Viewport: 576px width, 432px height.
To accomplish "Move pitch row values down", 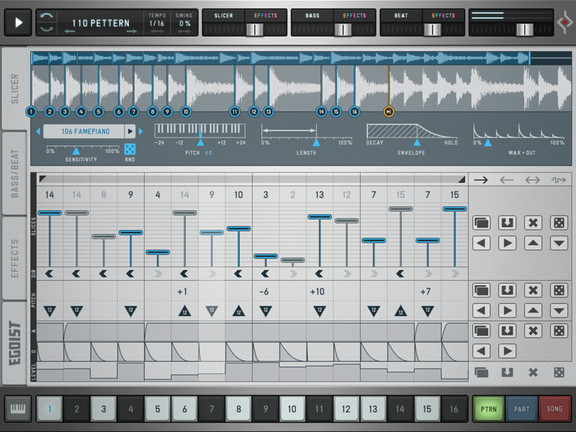I will pos(559,311).
